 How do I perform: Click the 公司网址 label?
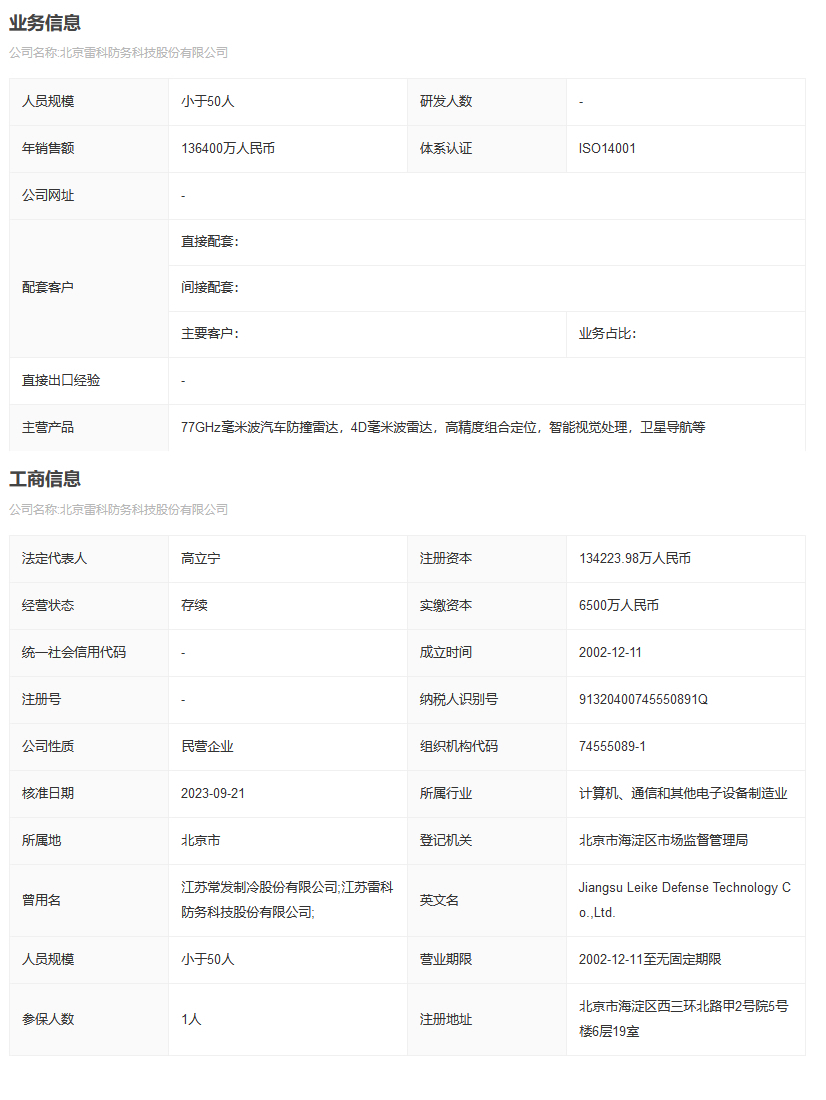pyautogui.click(x=48, y=196)
